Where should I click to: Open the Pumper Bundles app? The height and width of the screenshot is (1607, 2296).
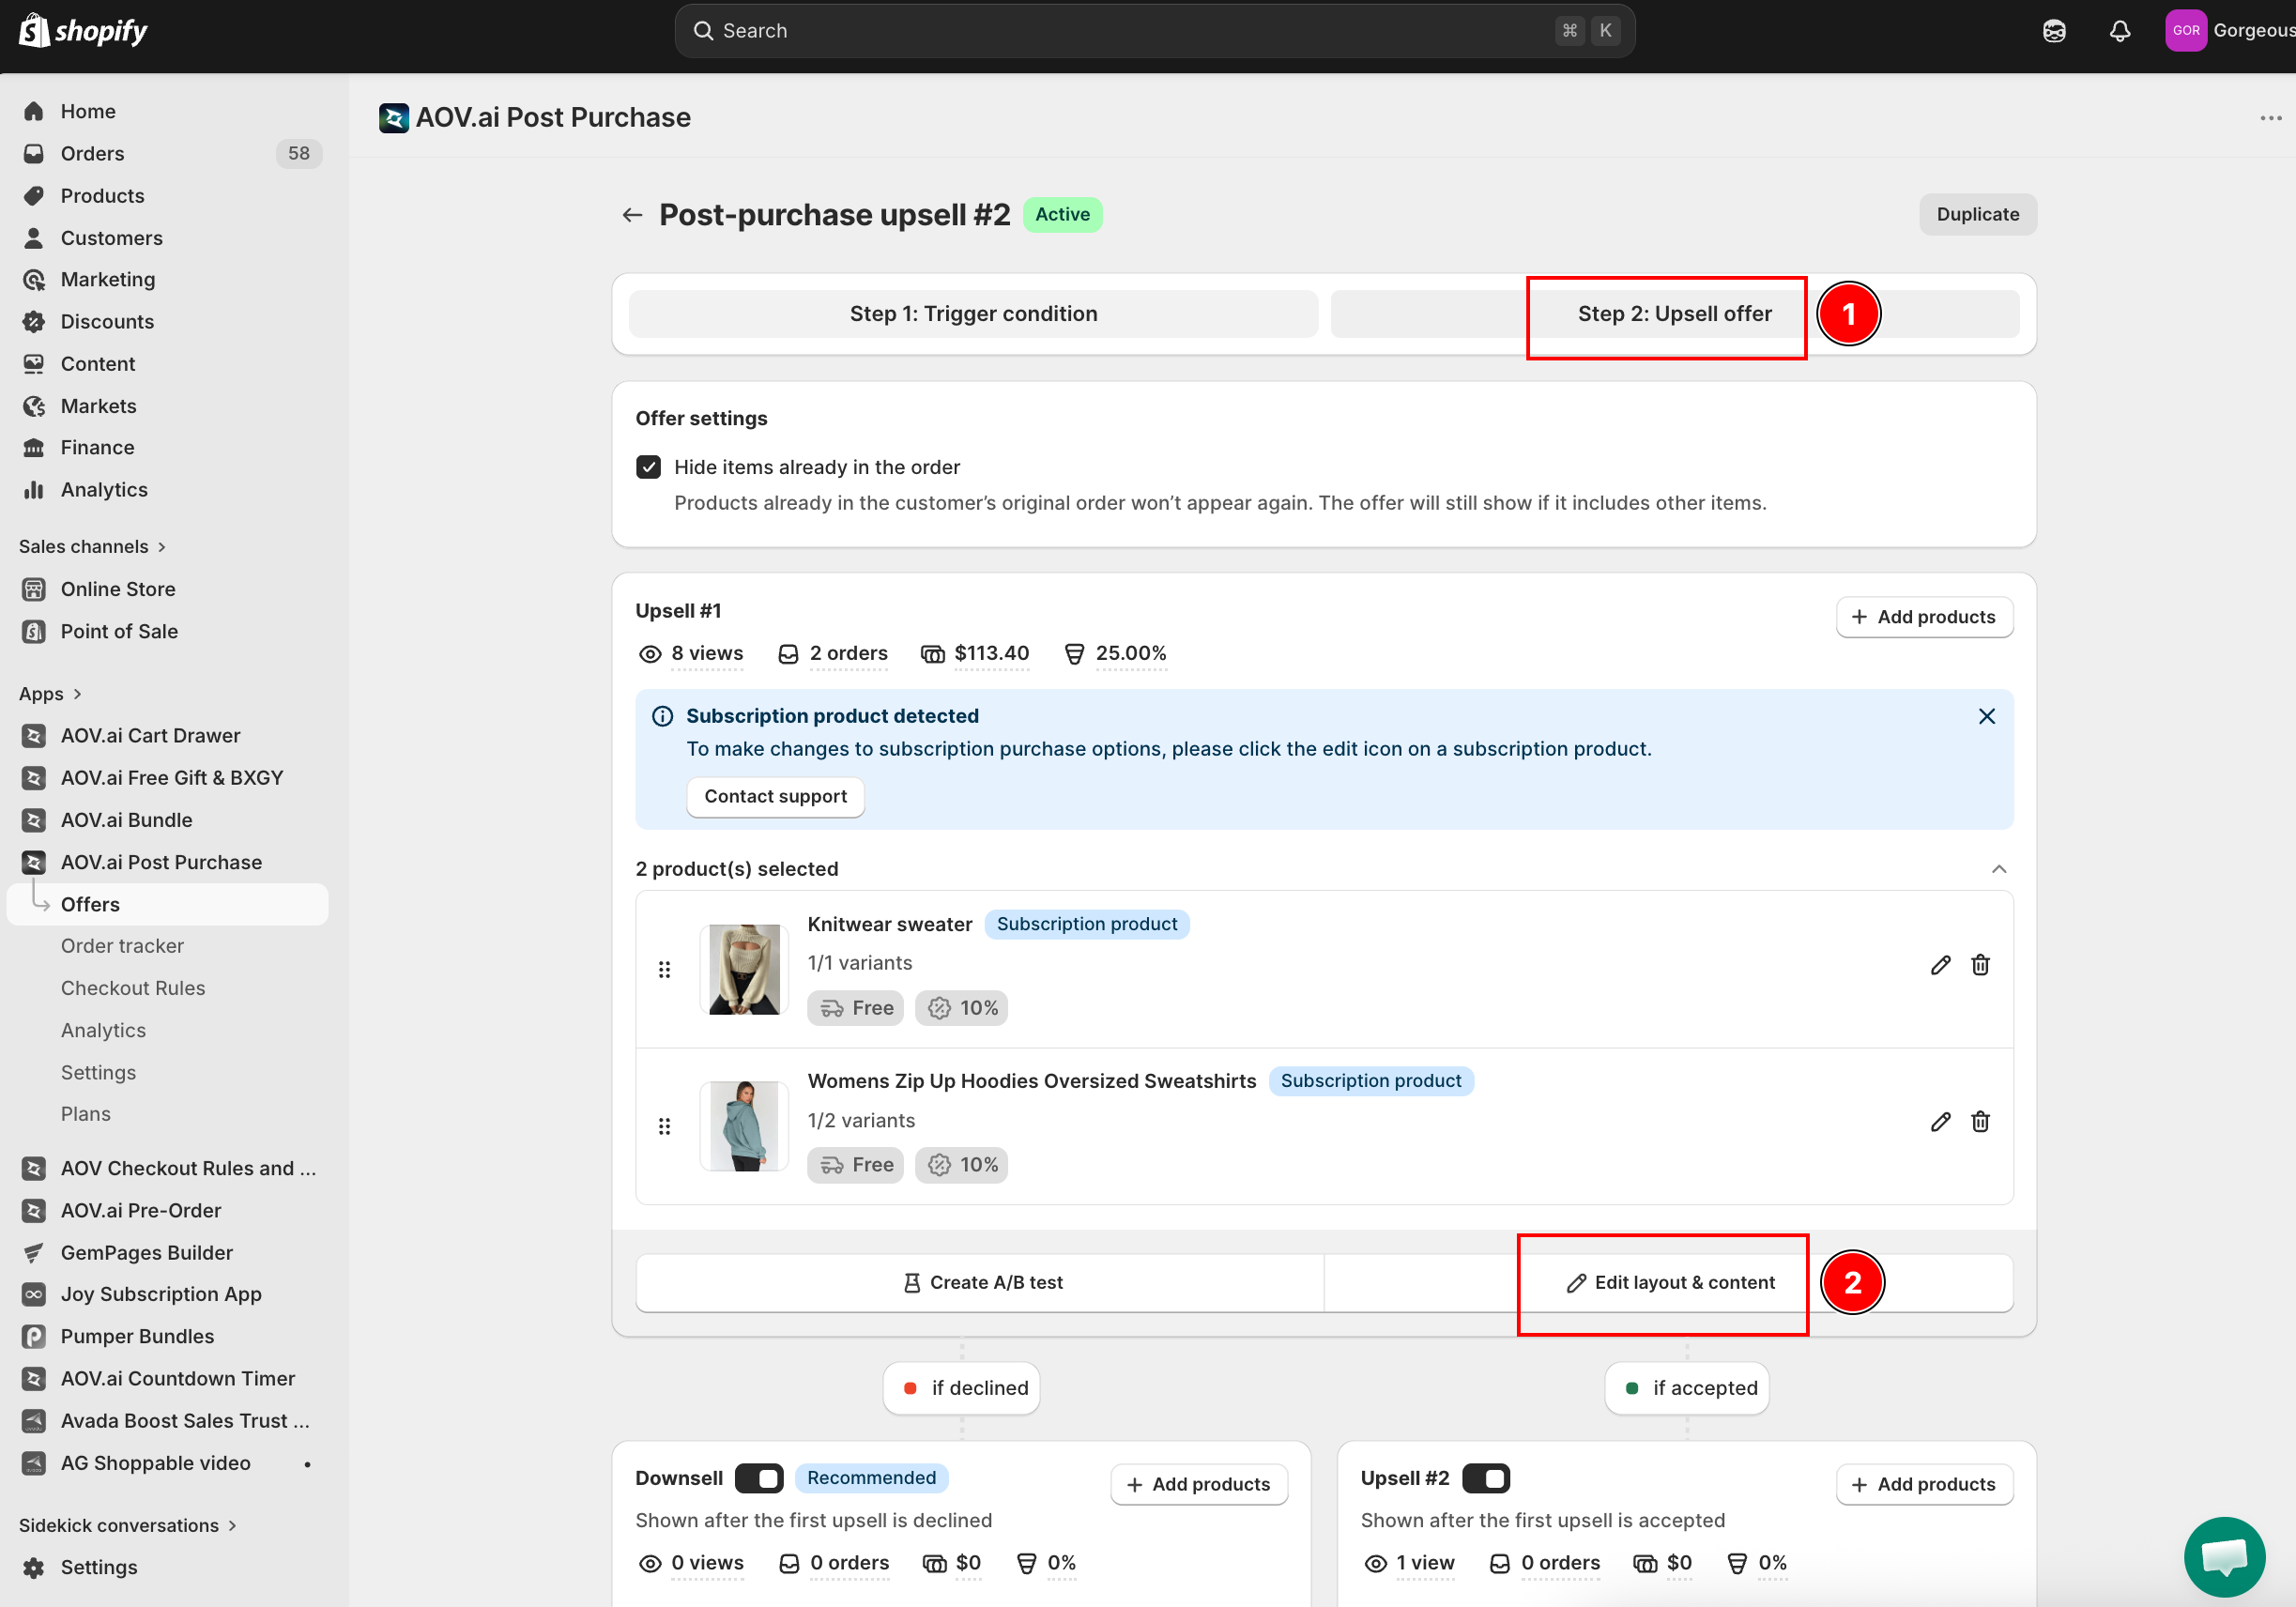166,1336
